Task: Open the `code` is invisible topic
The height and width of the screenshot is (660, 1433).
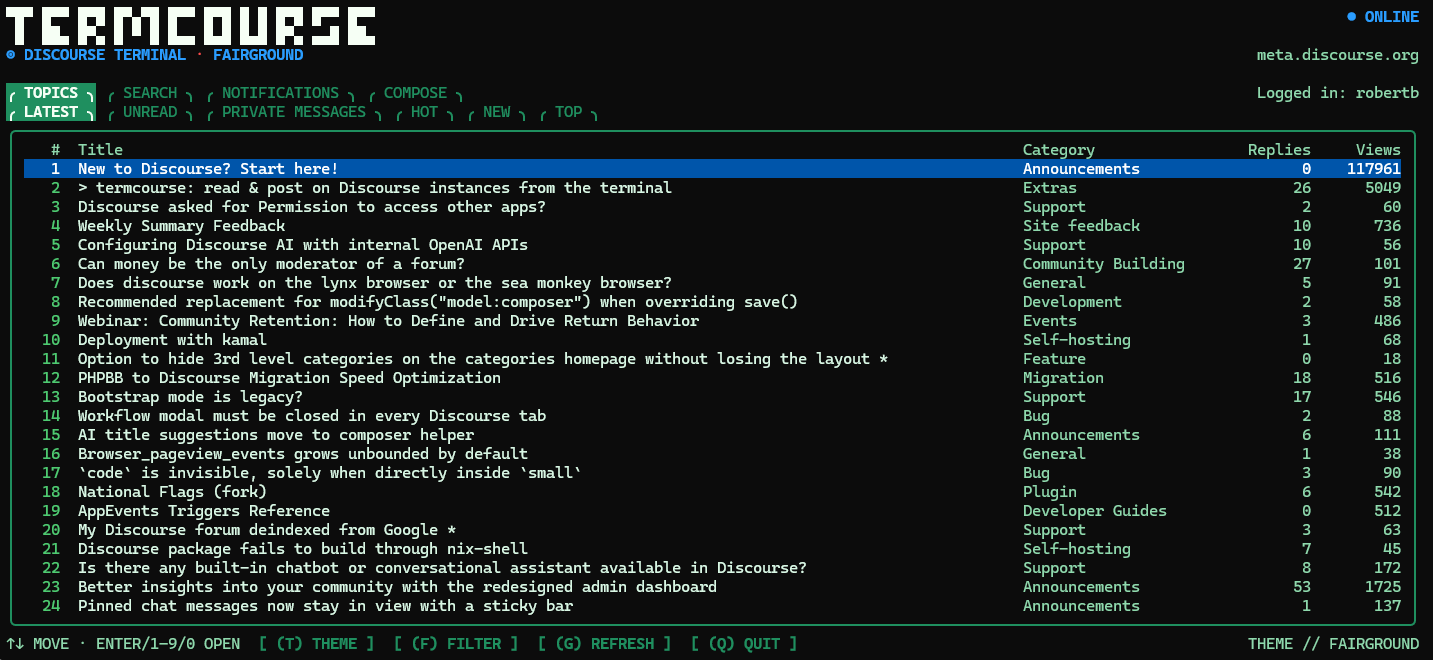Action: [712, 473]
